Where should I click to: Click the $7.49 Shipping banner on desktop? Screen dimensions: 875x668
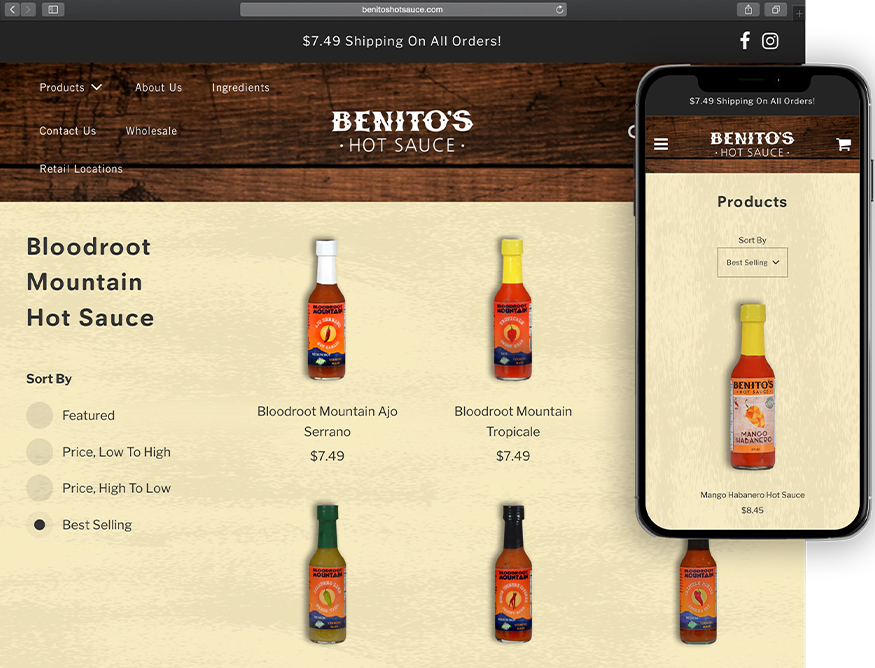(x=402, y=41)
